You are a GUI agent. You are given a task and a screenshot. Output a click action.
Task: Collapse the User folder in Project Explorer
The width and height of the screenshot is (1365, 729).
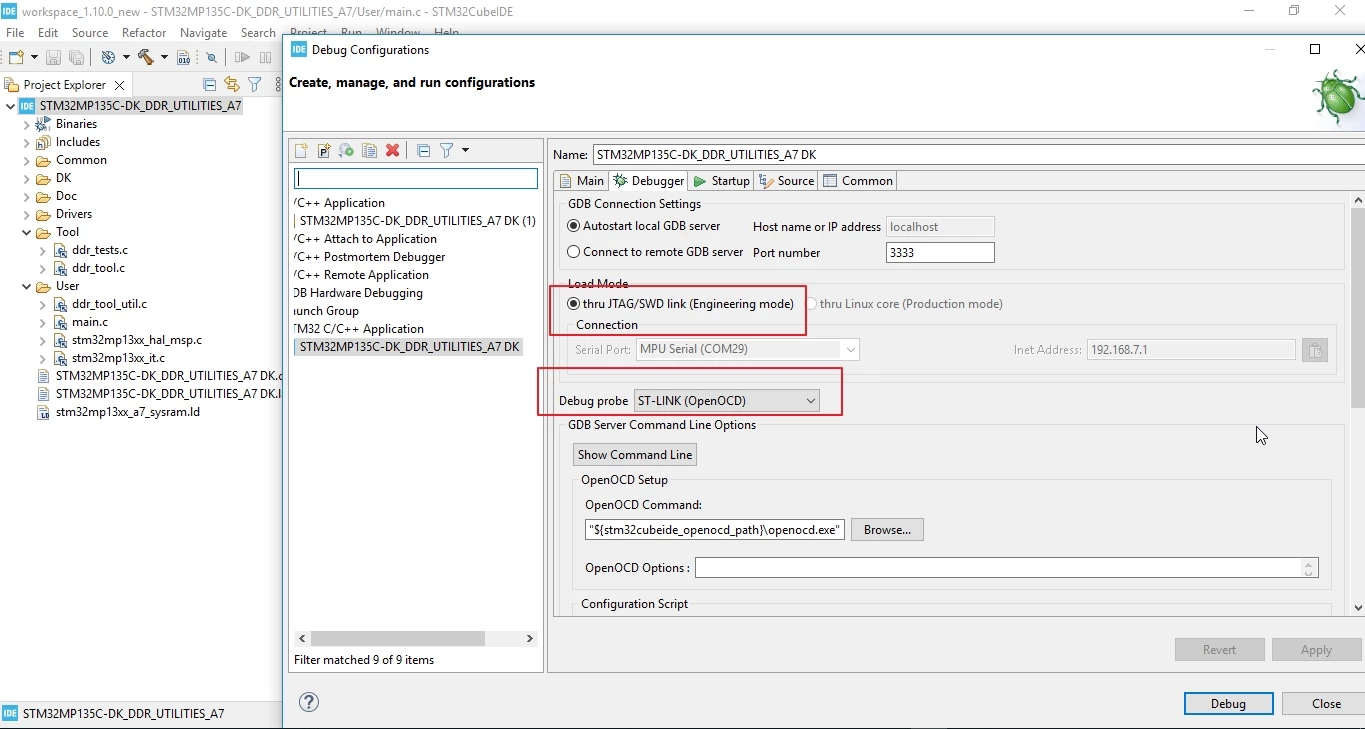pos(27,286)
